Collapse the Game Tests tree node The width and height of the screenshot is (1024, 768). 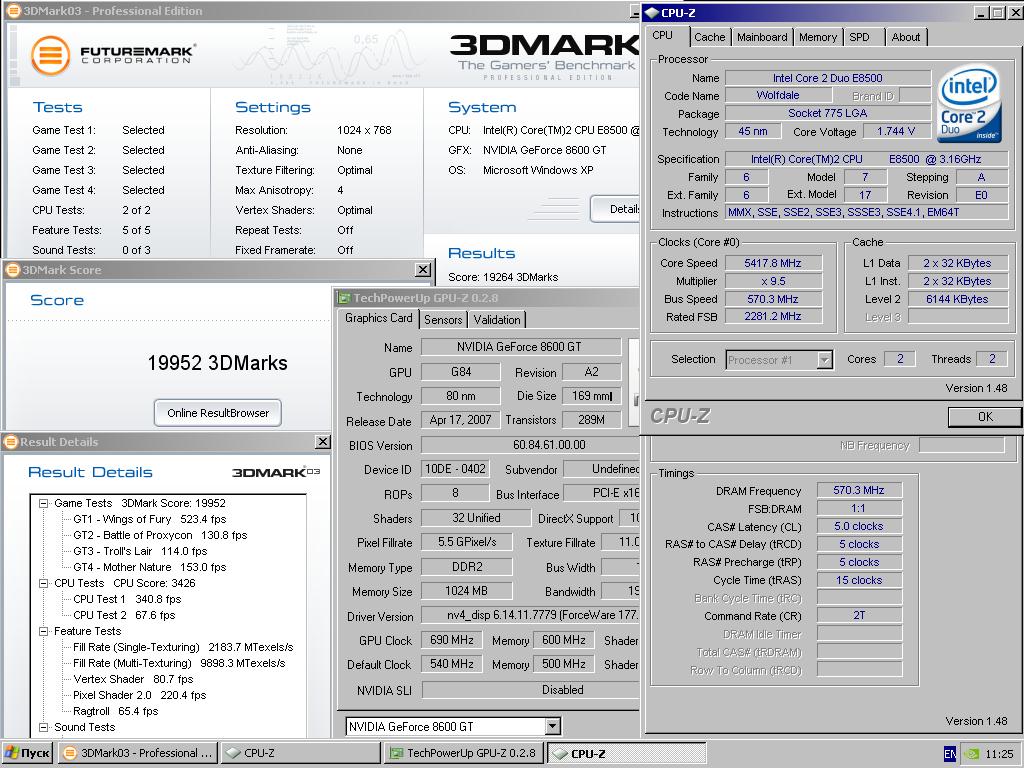click(x=43, y=504)
